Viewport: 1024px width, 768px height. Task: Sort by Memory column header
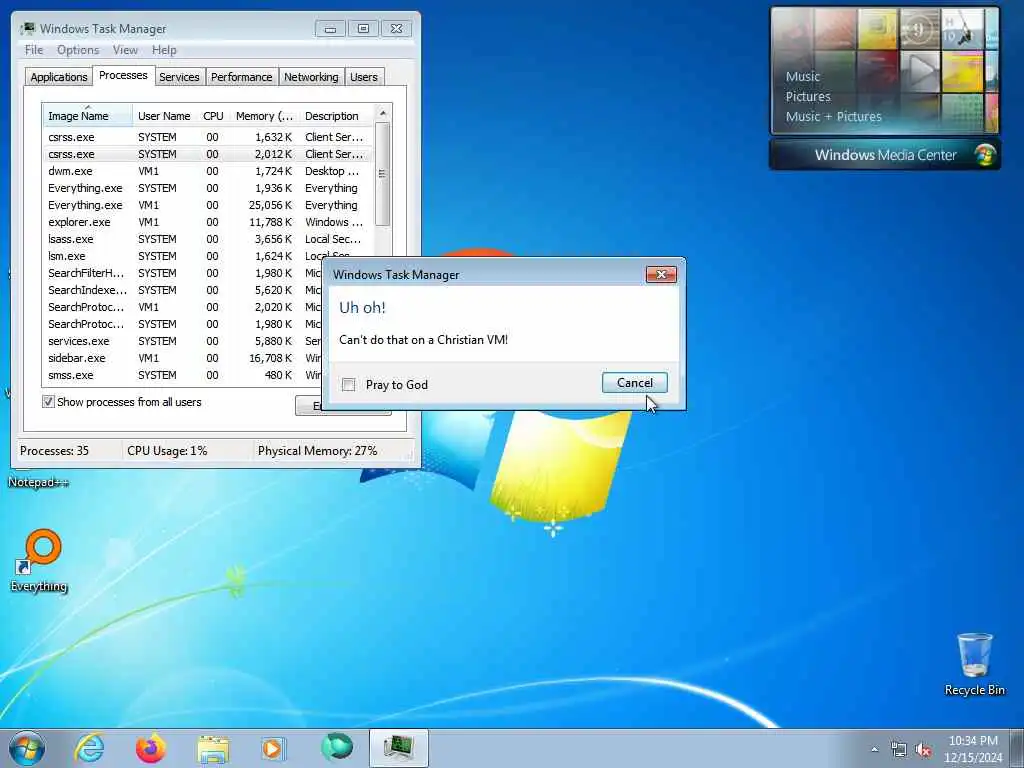264,116
